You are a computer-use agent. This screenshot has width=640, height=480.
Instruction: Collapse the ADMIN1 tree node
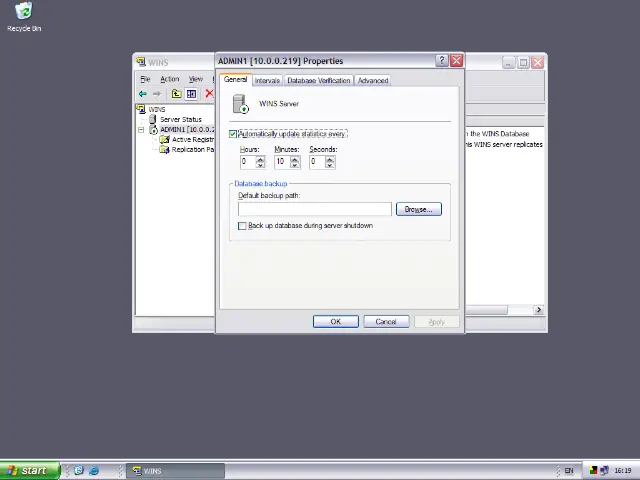click(141, 130)
